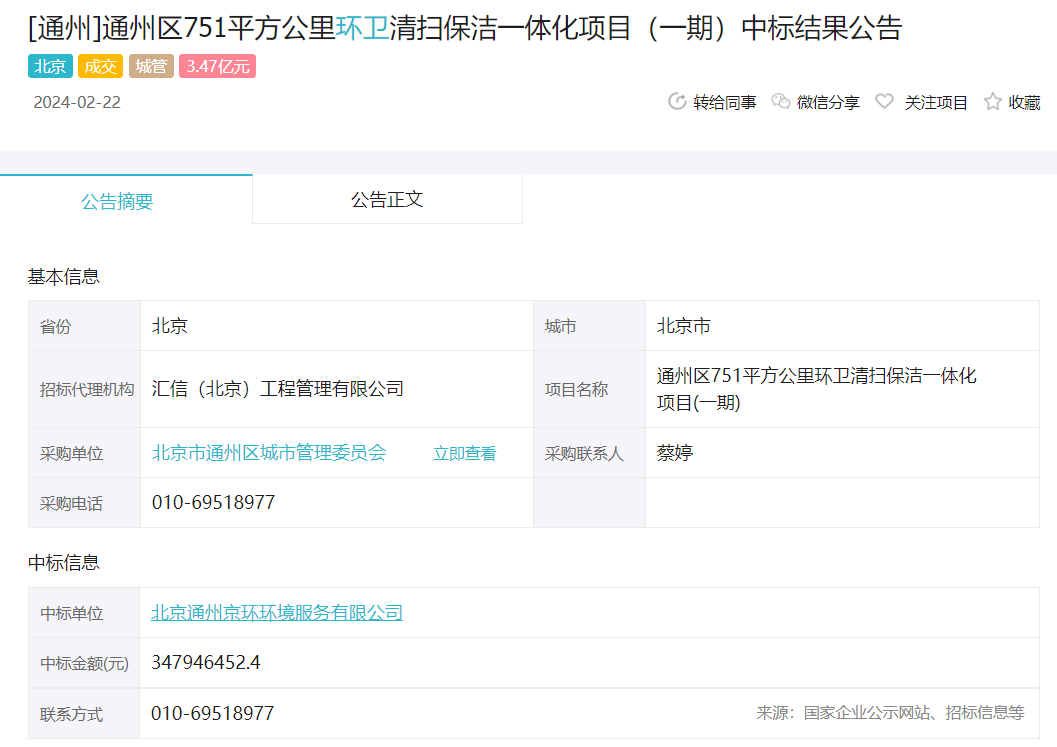Click the 采购电话 label cell
1057x747 pixels.
tap(85, 503)
